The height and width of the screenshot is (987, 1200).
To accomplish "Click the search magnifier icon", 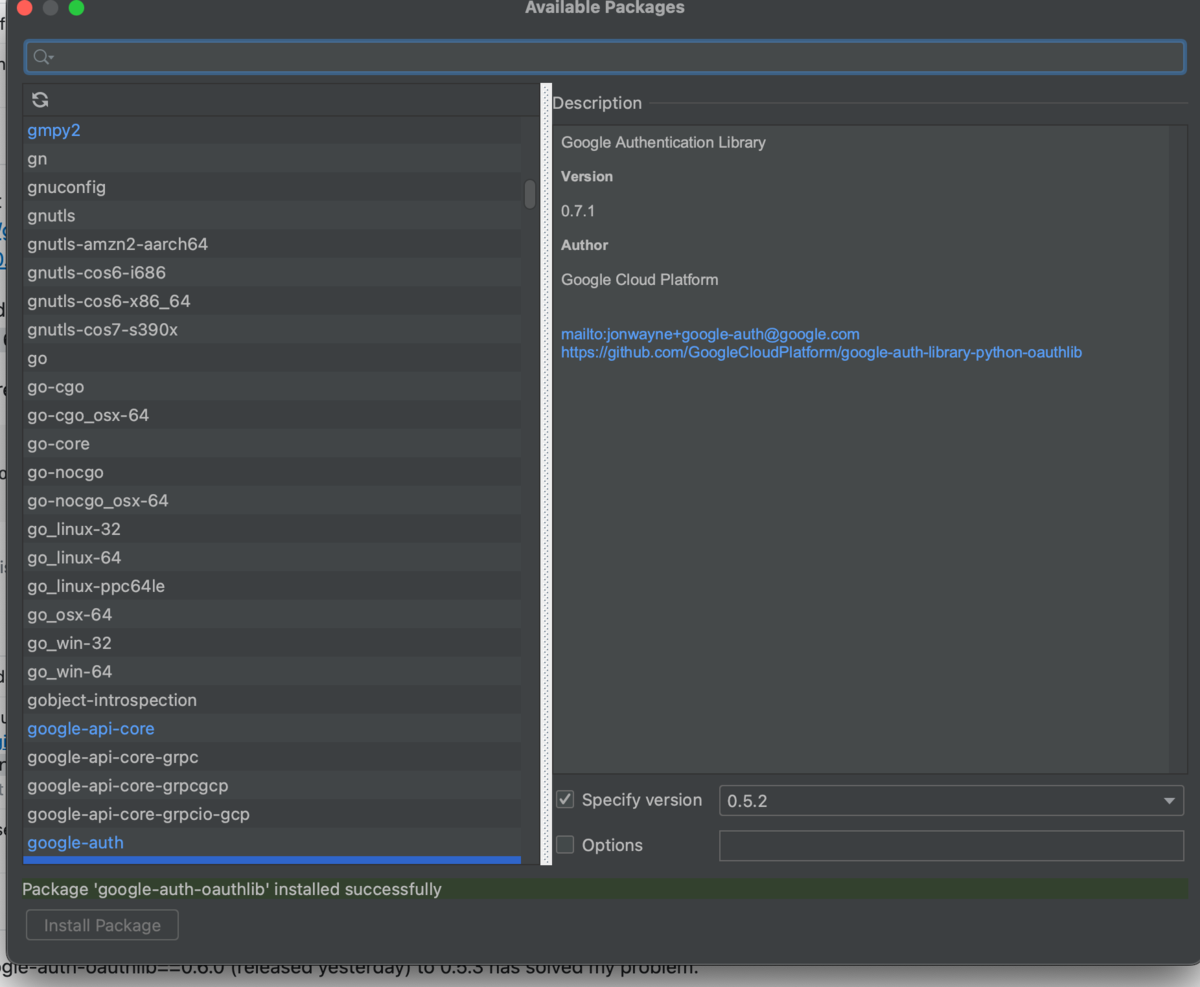I will 42,57.
